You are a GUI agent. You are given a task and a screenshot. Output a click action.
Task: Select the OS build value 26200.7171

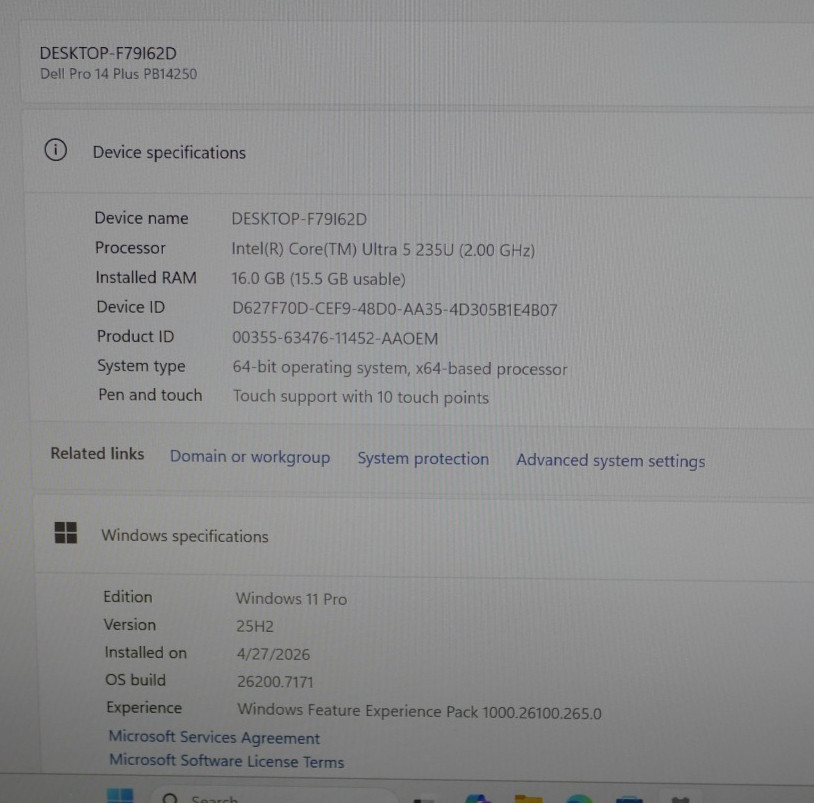click(275, 682)
